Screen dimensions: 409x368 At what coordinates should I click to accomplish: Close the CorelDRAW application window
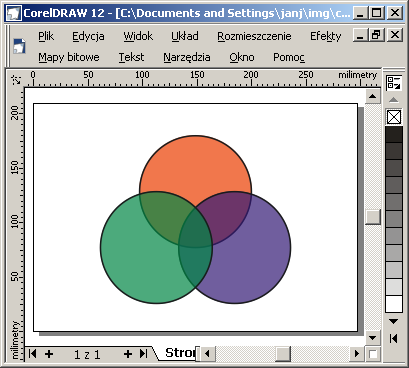click(x=395, y=13)
